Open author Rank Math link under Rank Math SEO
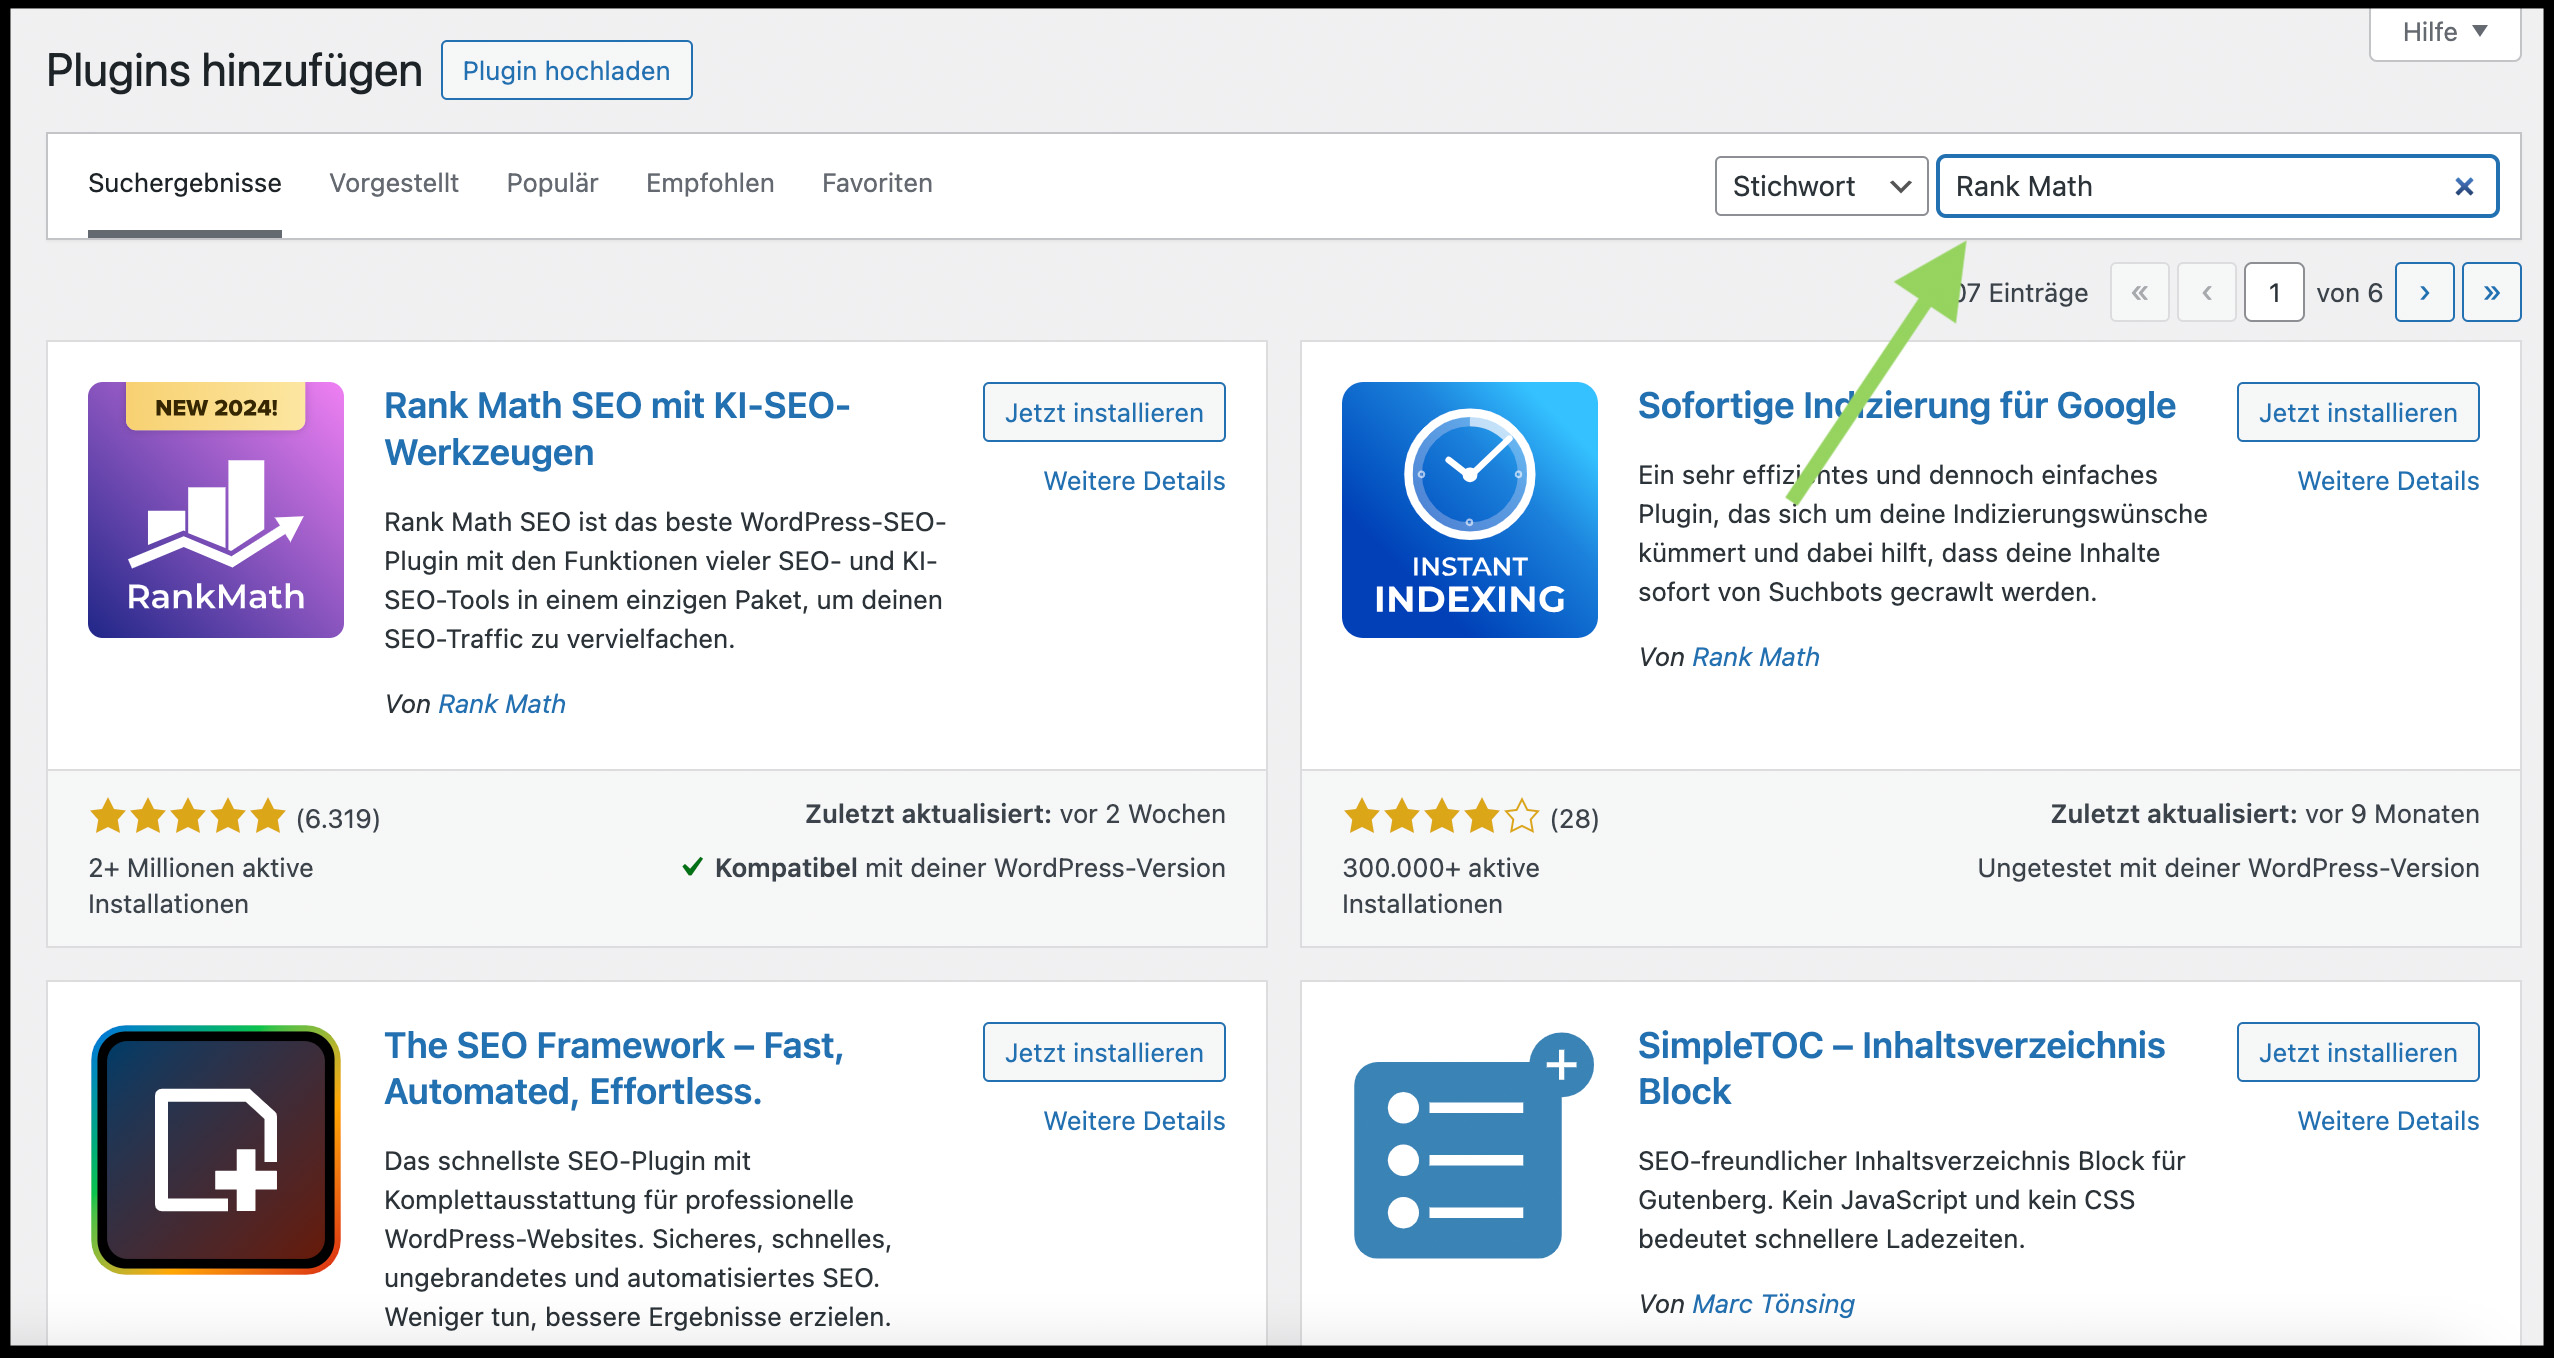The image size is (2554, 1358). coord(502,704)
